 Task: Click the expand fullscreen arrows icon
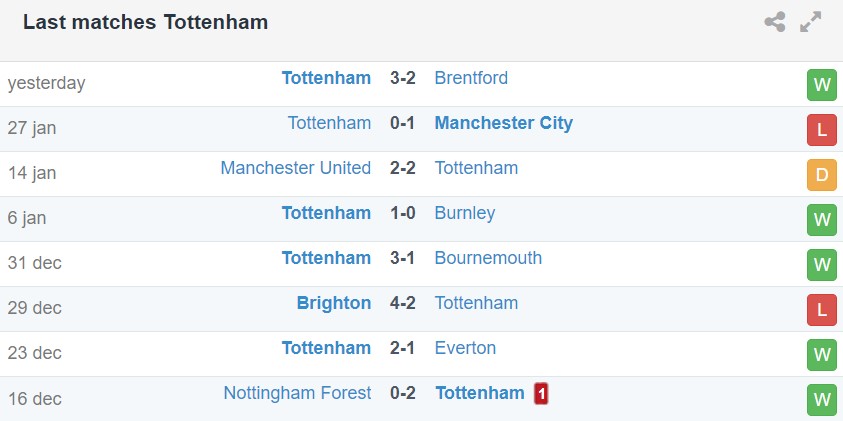[810, 22]
